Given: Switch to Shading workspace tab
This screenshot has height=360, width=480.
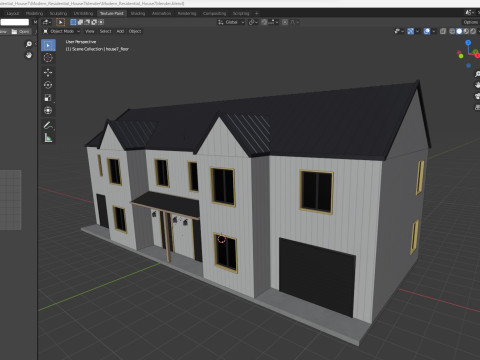Looking at the screenshot, I should coord(138,13).
